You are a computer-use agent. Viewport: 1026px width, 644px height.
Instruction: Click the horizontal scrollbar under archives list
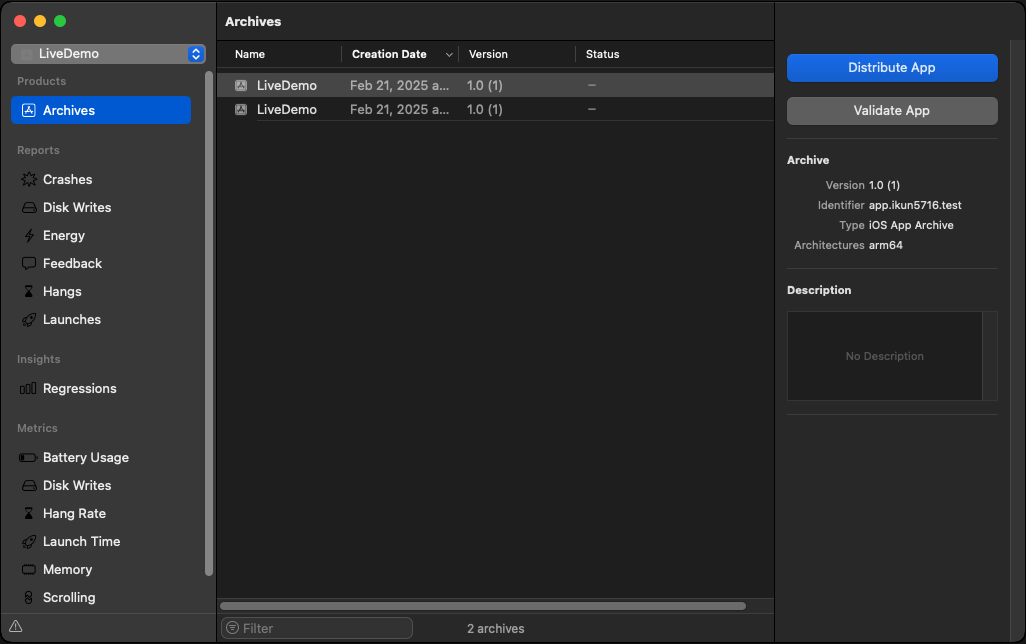pyautogui.click(x=483, y=606)
